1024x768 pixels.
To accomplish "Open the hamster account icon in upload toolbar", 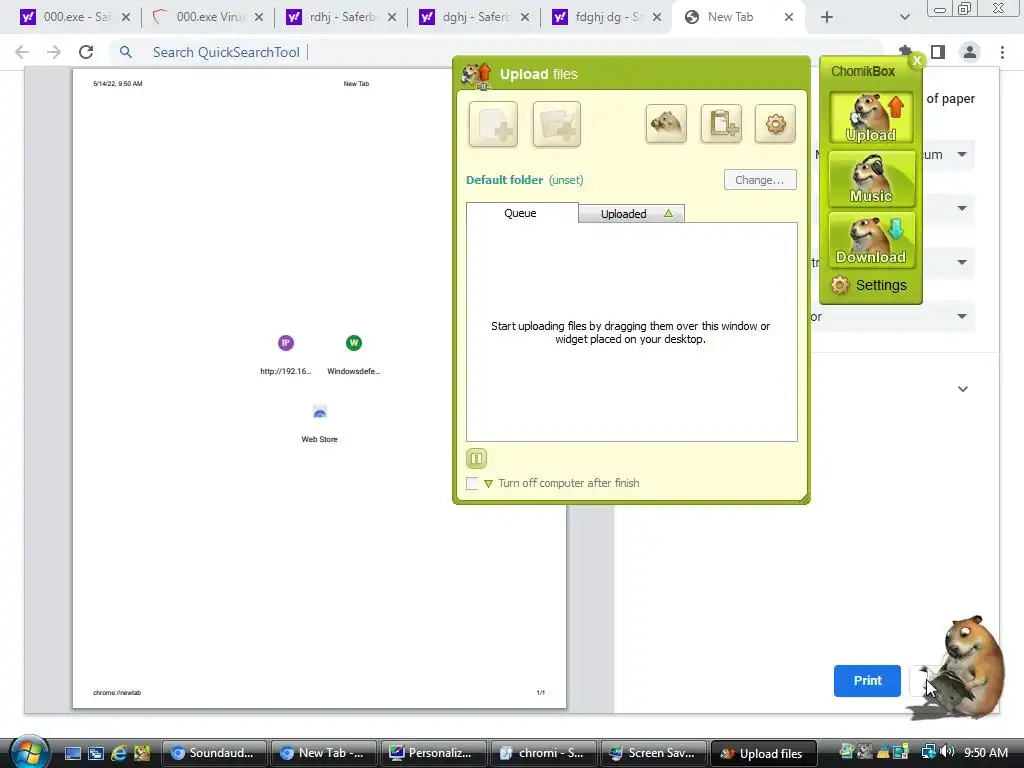I will 666,123.
